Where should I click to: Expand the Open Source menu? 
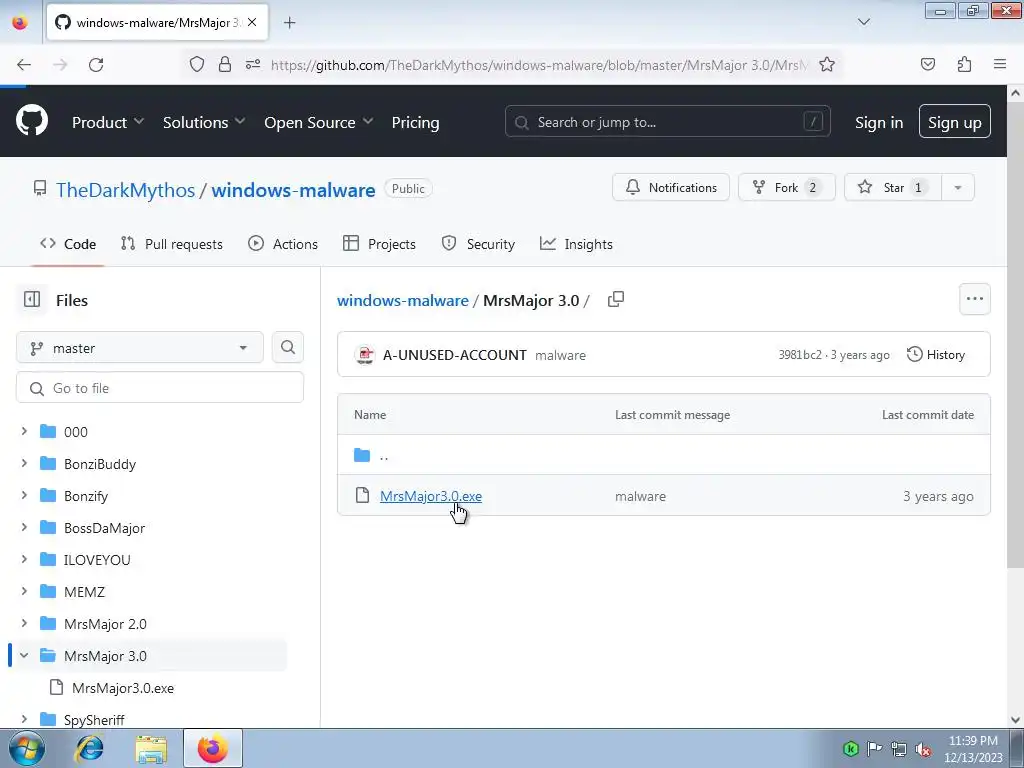click(319, 122)
